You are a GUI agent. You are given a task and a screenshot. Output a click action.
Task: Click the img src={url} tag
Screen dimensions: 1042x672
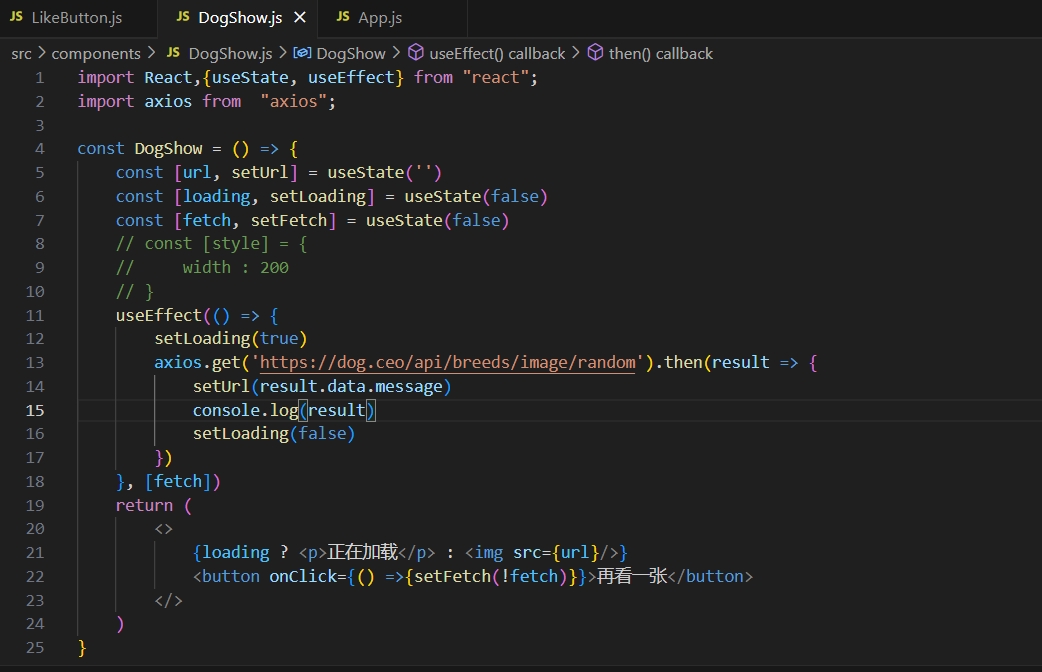pyautogui.click(x=542, y=553)
